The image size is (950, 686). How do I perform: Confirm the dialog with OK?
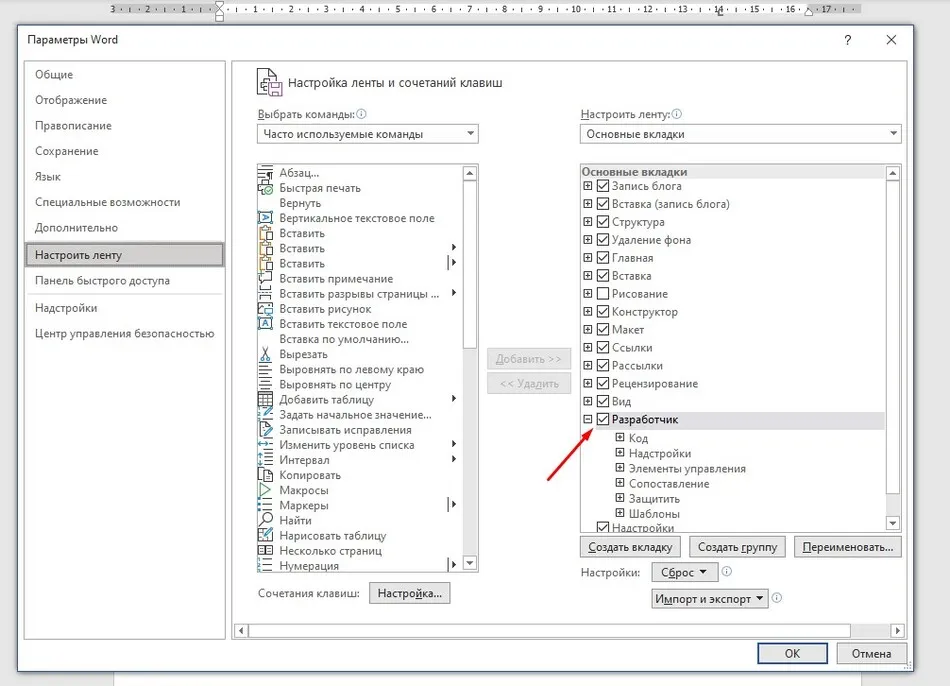pos(792,653)
